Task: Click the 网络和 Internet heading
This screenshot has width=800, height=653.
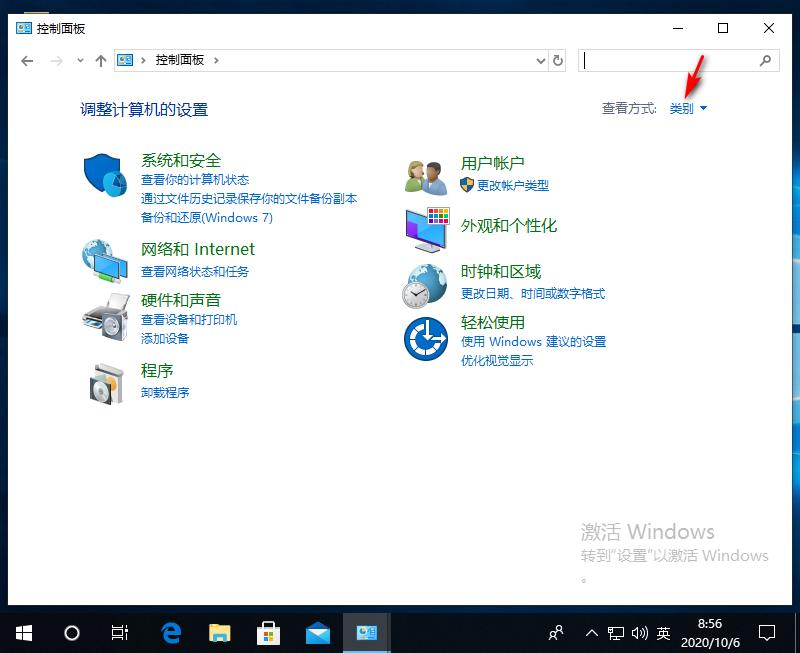Action: 197,249
